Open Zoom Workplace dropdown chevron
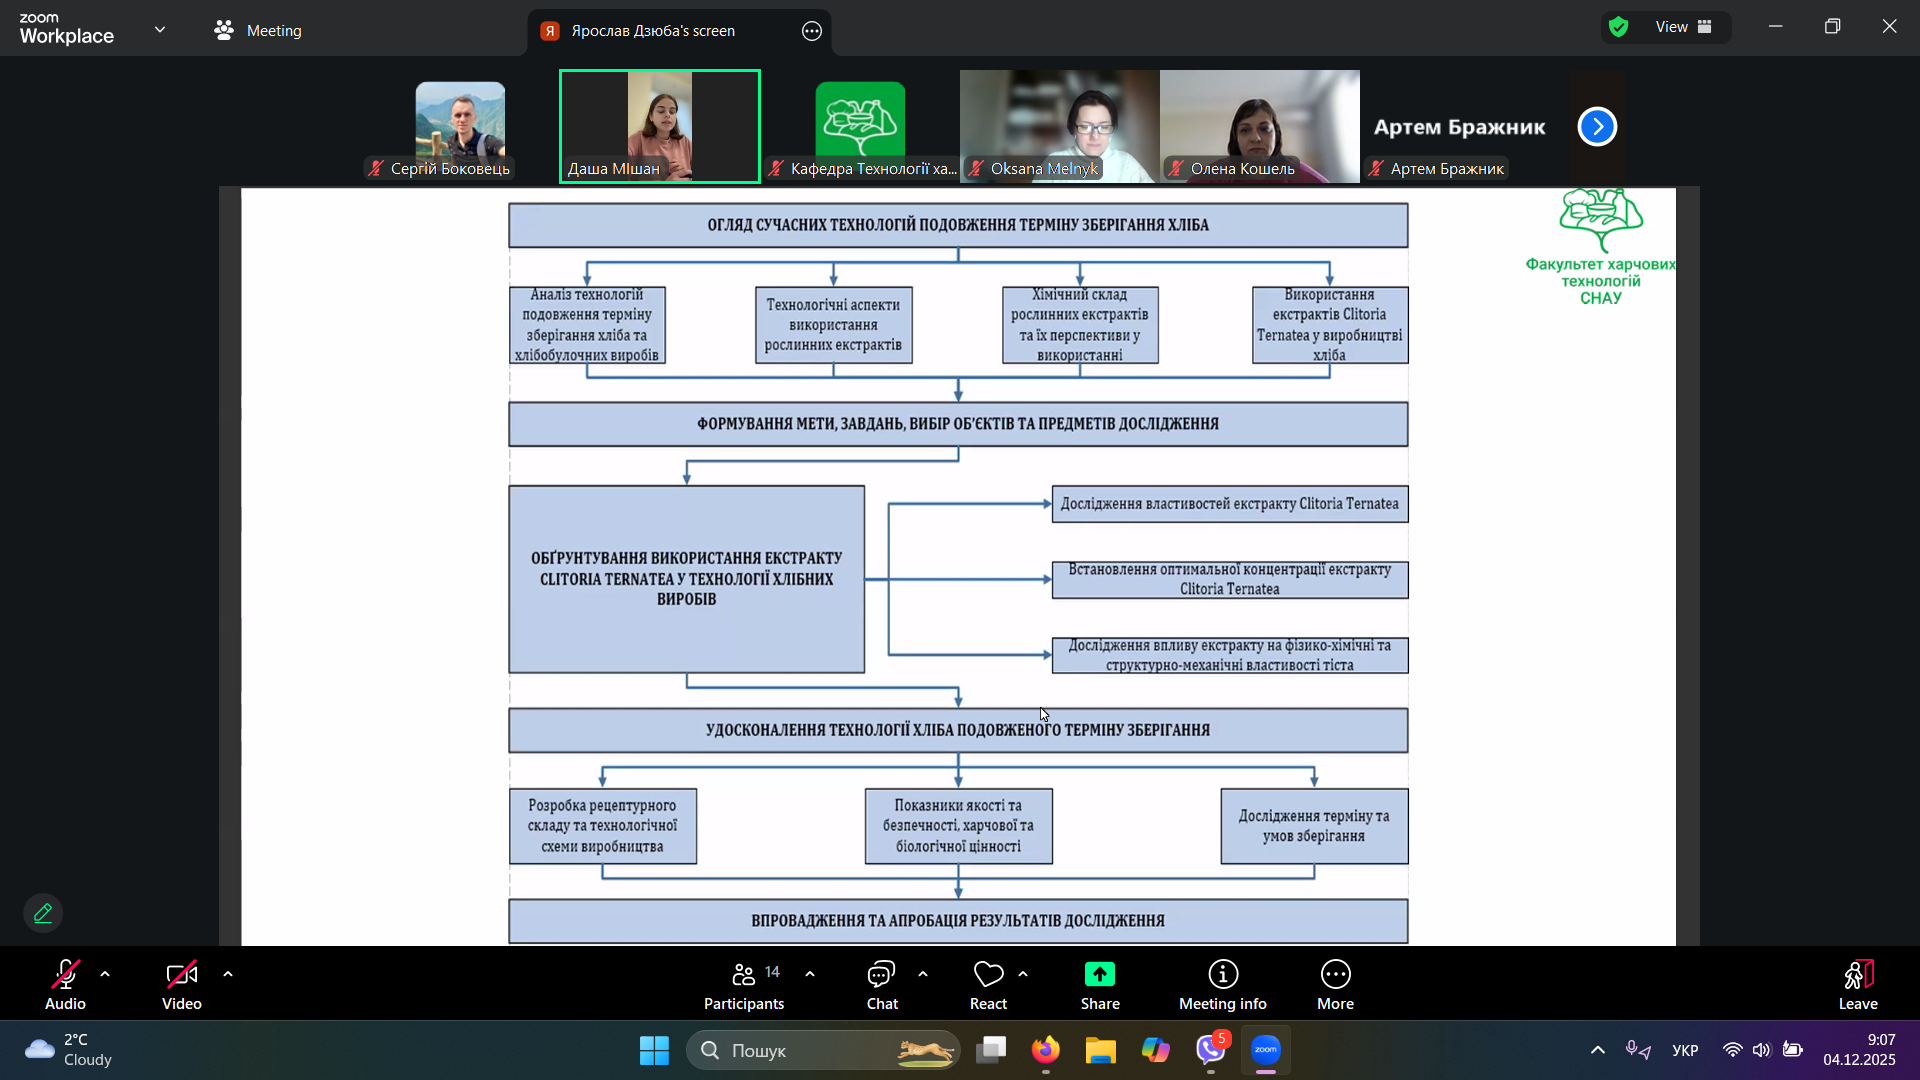This screenshot has height=1080, width=1920. click(x=160, y=30)
